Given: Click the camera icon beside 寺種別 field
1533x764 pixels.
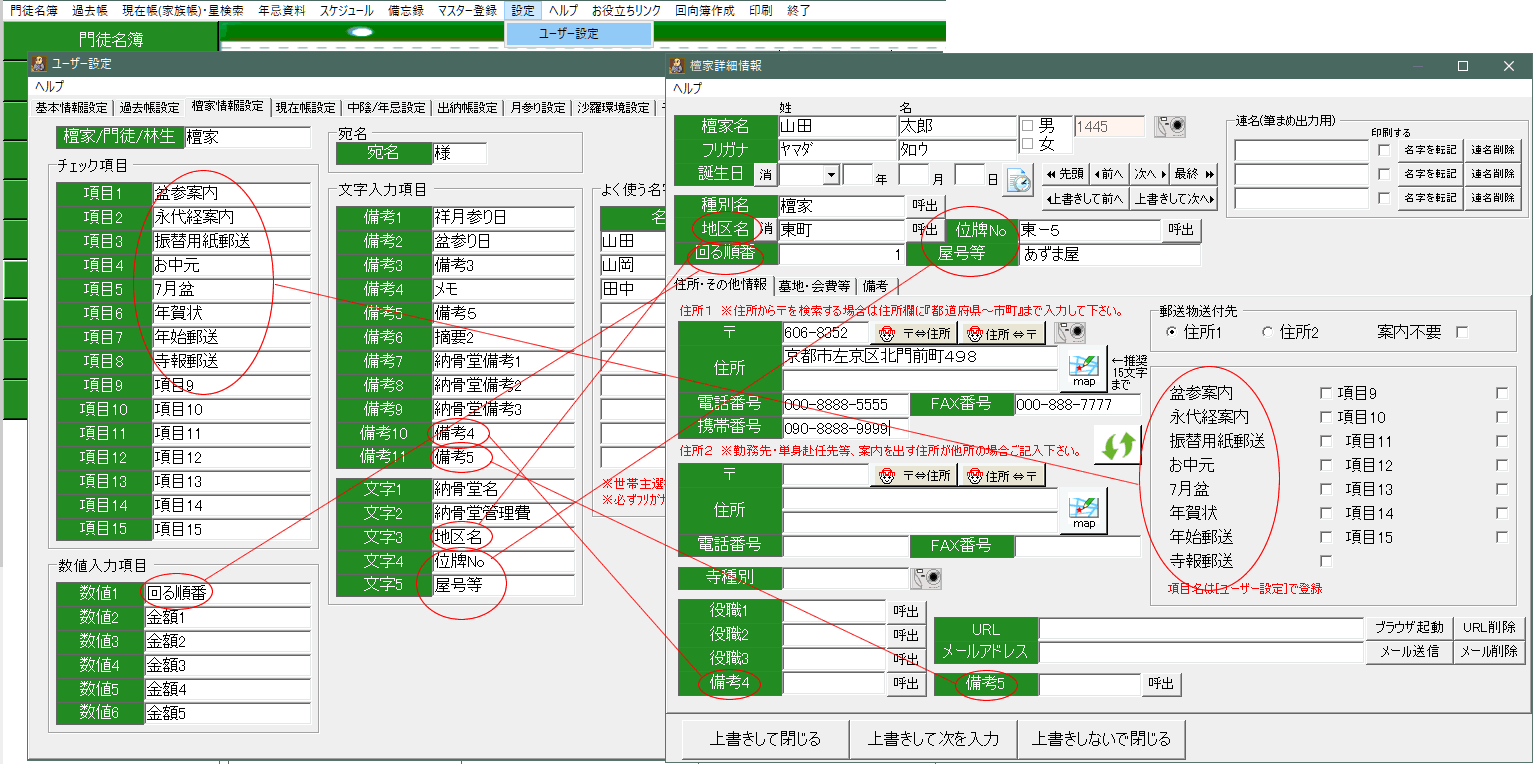Looking at the screenshot, I should [x=925, y=578].
